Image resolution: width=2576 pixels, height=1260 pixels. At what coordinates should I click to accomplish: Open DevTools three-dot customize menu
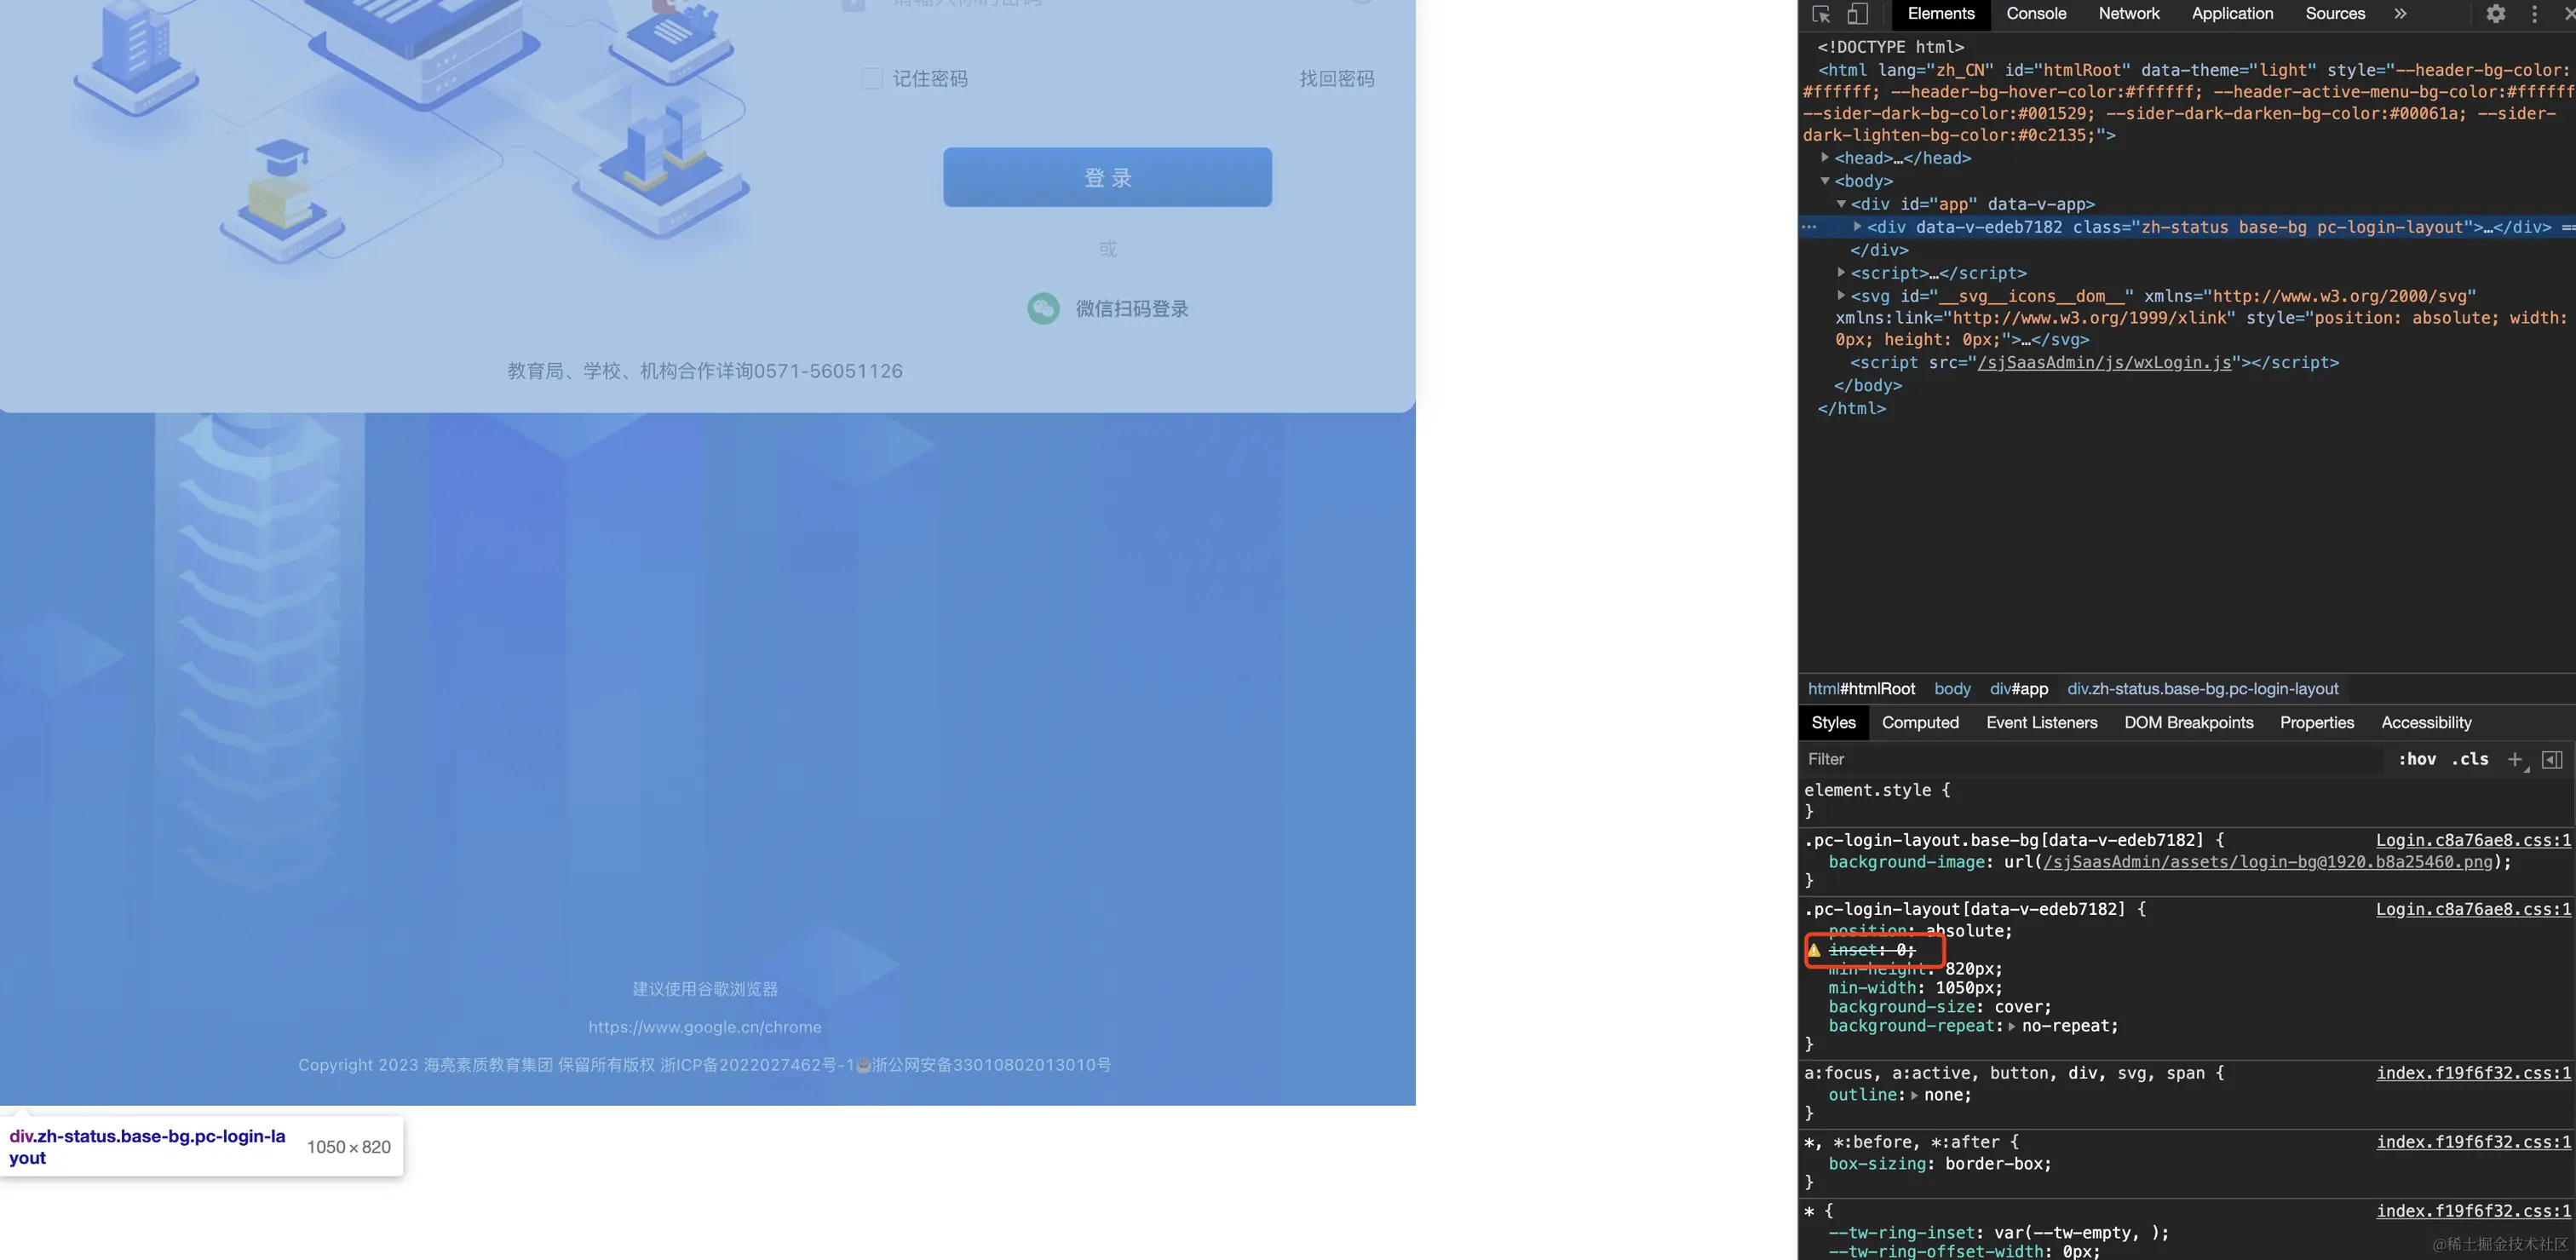(2534, 14)
